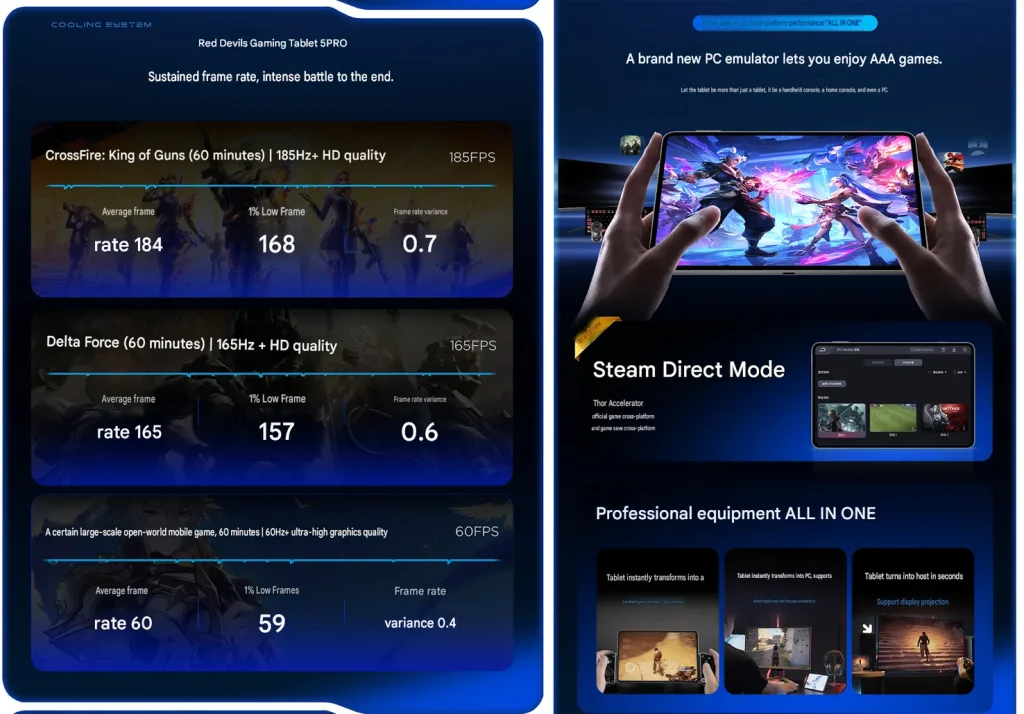Click the white arrow icon in the host projection card
Viewport: 1024px width, 714px height.
click(x=867, y=628)
